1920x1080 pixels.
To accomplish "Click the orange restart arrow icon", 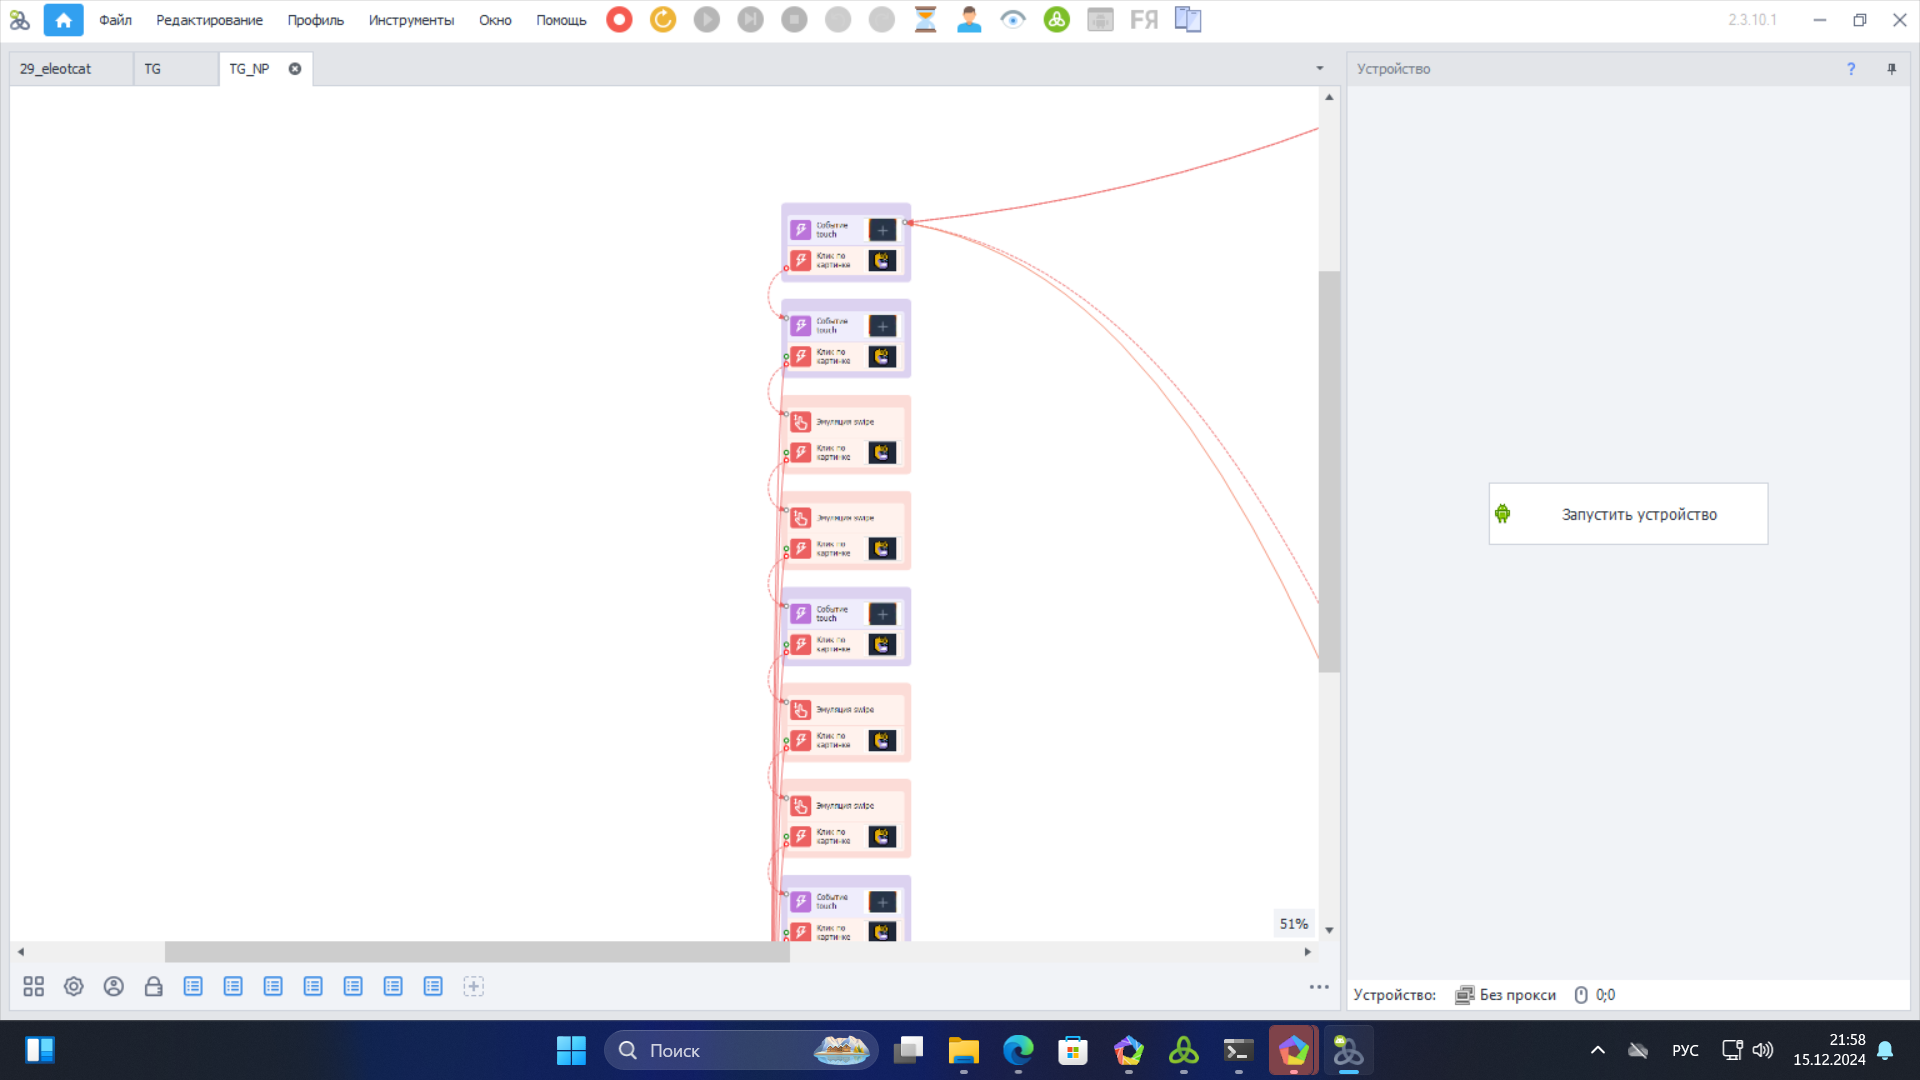I will point(663,19).
